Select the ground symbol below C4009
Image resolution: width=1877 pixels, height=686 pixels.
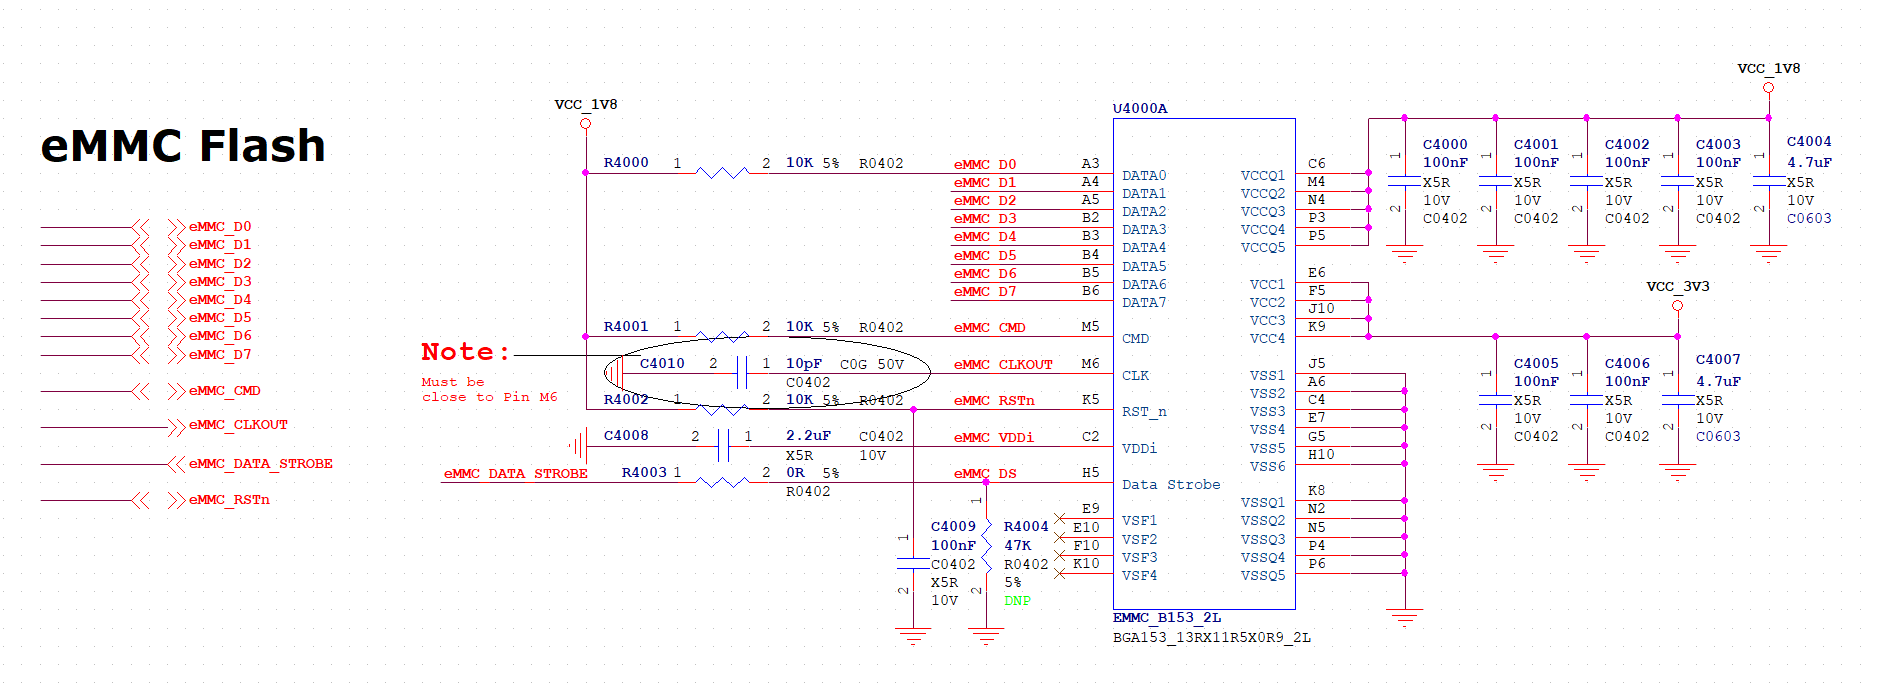pos(913,636)
